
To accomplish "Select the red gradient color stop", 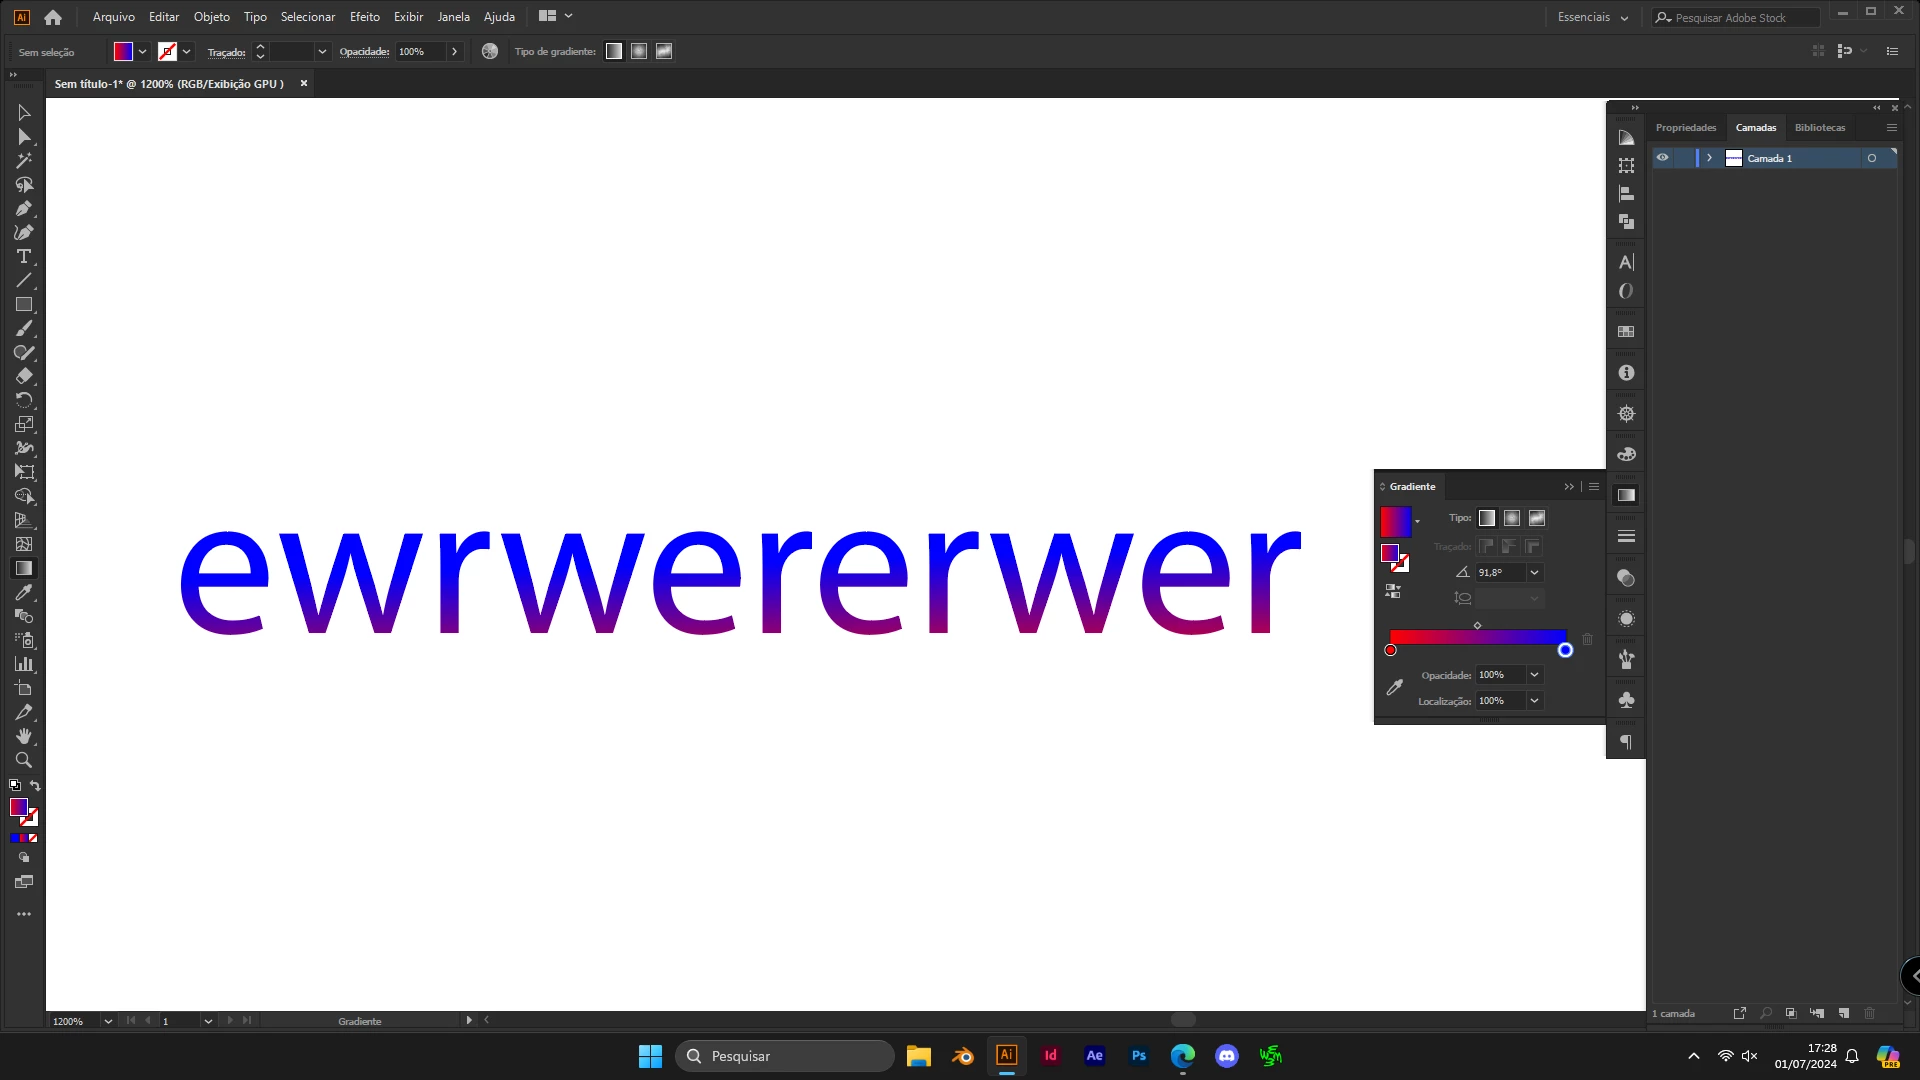I will coord(1390,651).
